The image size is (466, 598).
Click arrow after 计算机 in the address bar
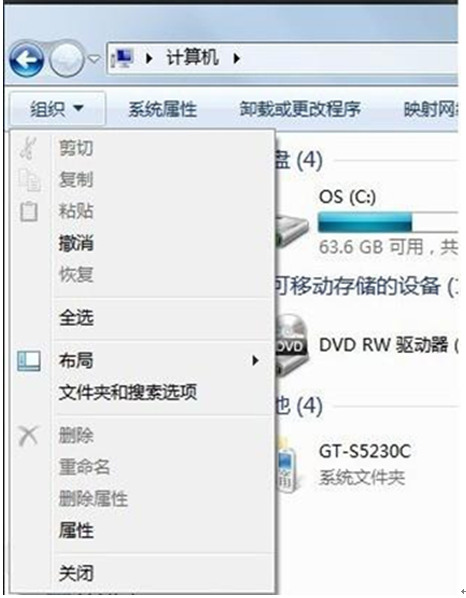[236, 58]
